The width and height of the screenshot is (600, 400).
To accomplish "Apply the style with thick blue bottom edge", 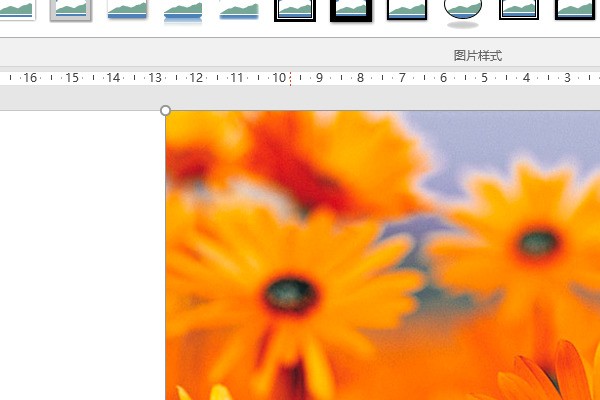I will 127,10.
